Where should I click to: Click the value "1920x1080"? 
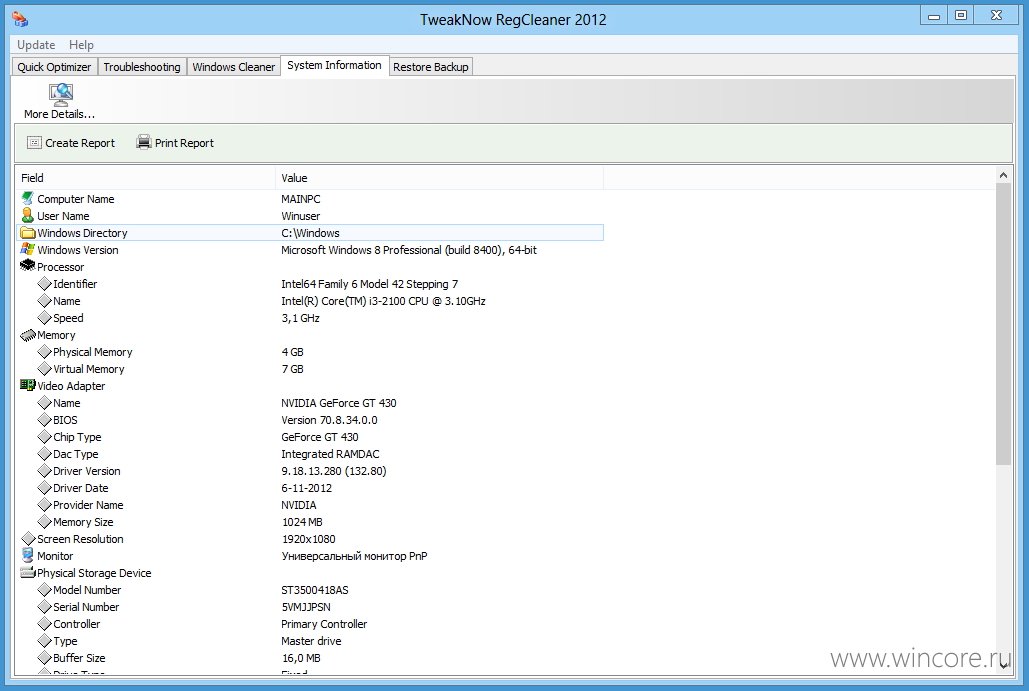coord(308,539)
